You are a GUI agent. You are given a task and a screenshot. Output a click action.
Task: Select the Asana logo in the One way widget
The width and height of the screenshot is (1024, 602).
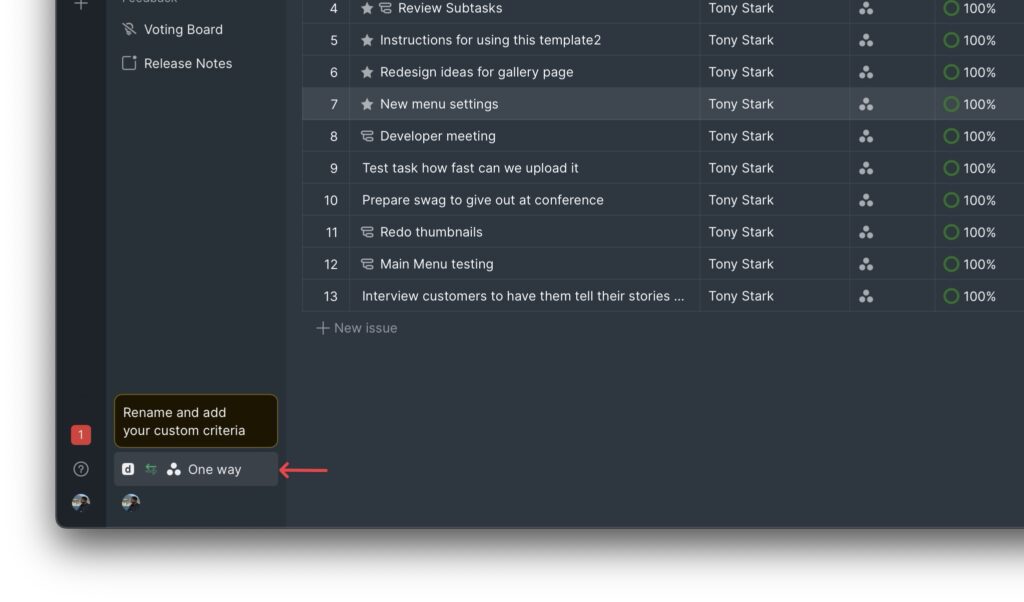(x=172, y=469)
